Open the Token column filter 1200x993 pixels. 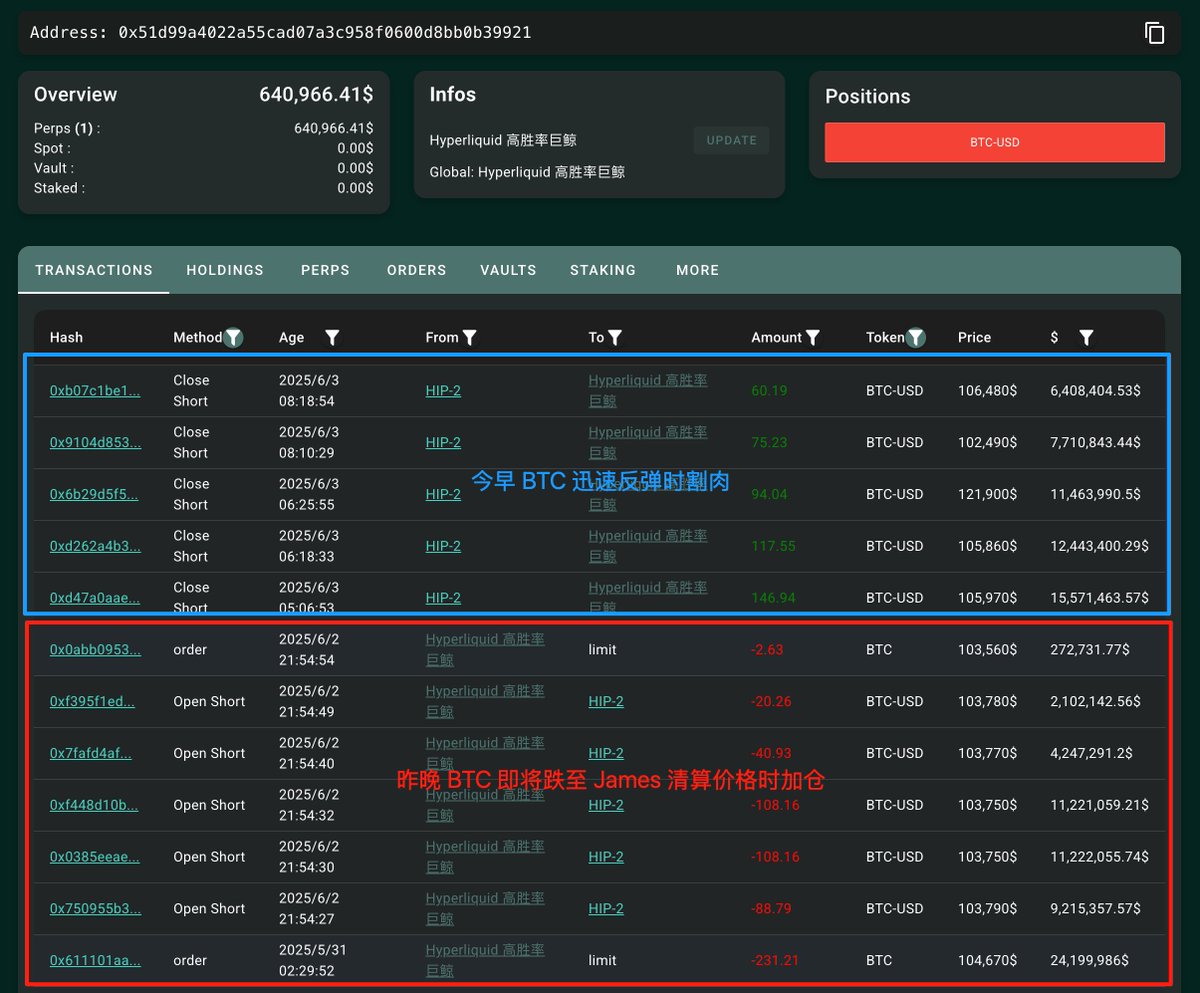(x=916, y=338)
